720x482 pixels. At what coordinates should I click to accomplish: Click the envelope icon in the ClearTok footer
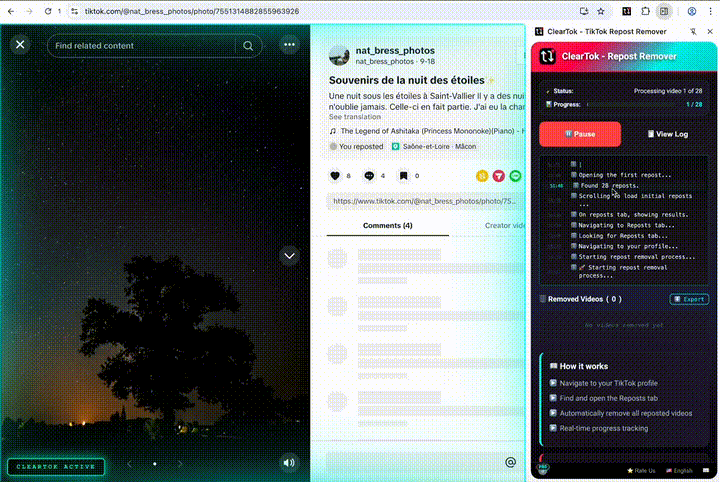(706, 471)
